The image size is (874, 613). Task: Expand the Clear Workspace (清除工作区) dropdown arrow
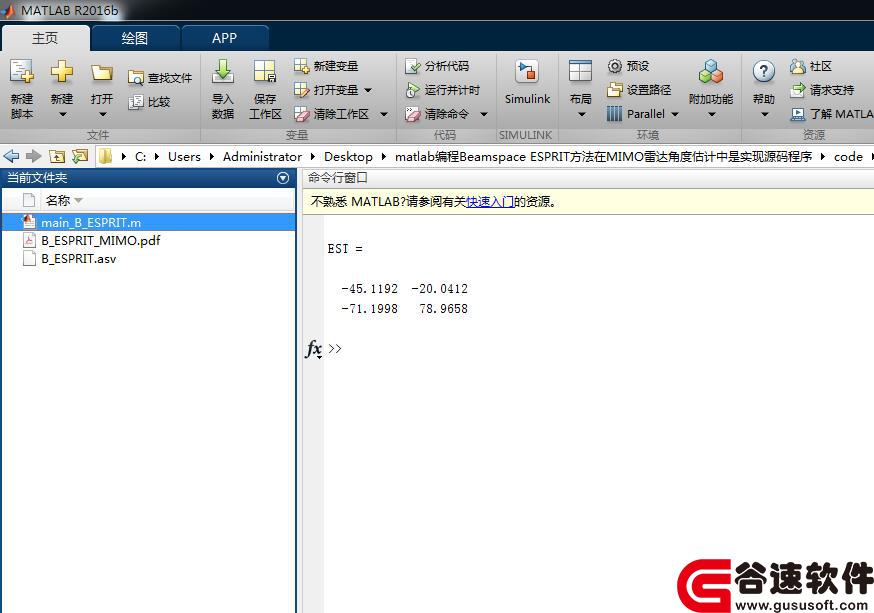[x=384, y=115]
